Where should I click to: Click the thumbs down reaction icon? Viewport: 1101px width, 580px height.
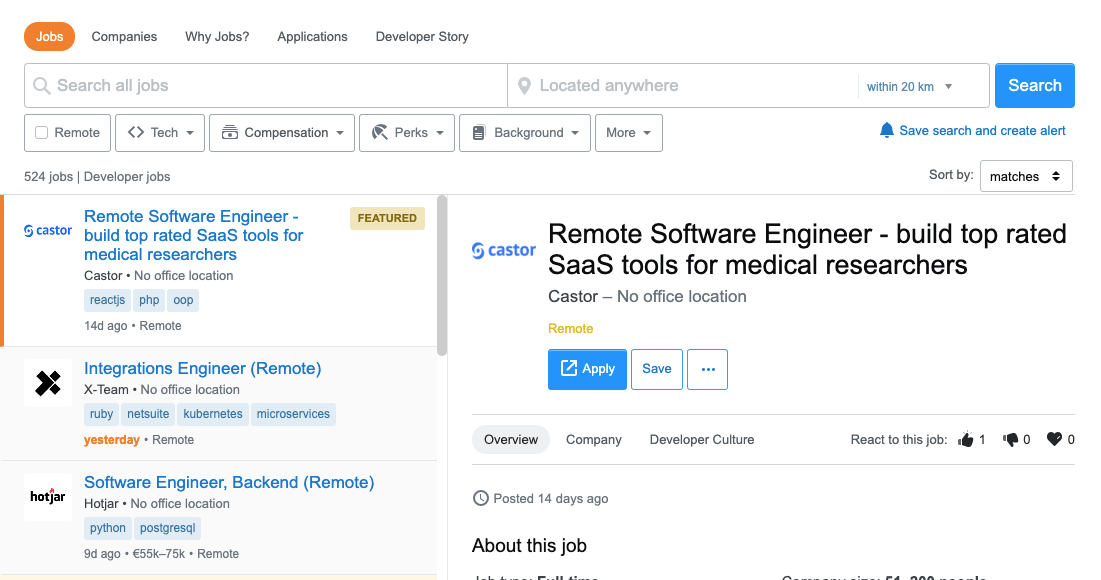[1010, 440]
